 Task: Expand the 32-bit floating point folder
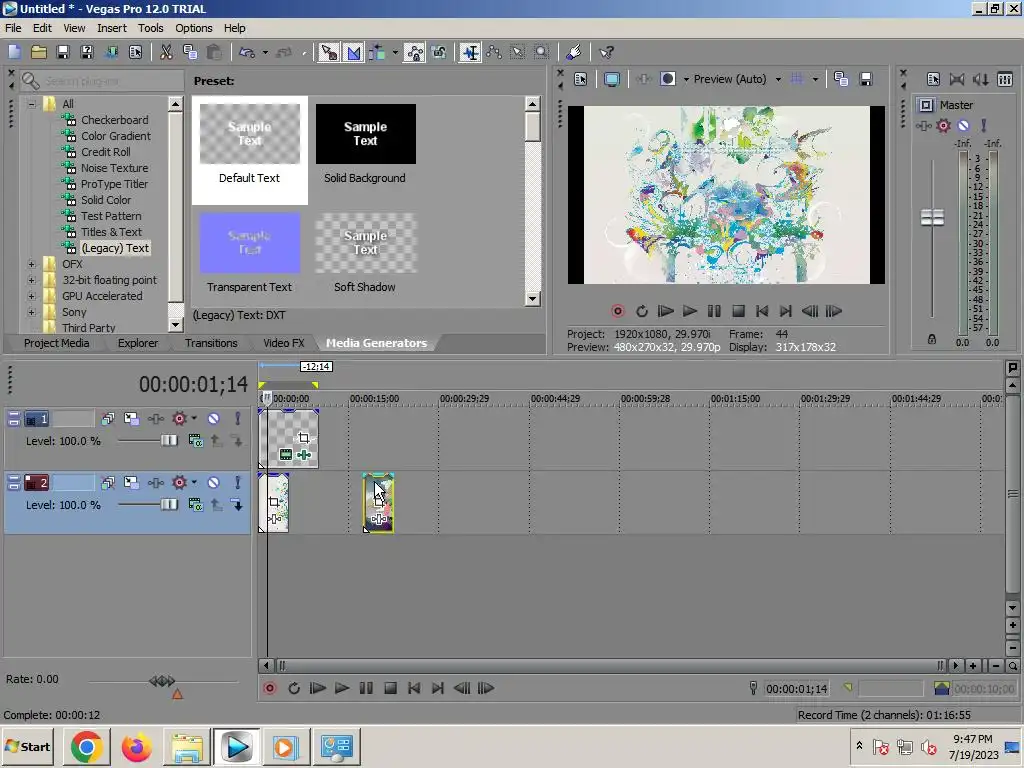tap(31, 280)
